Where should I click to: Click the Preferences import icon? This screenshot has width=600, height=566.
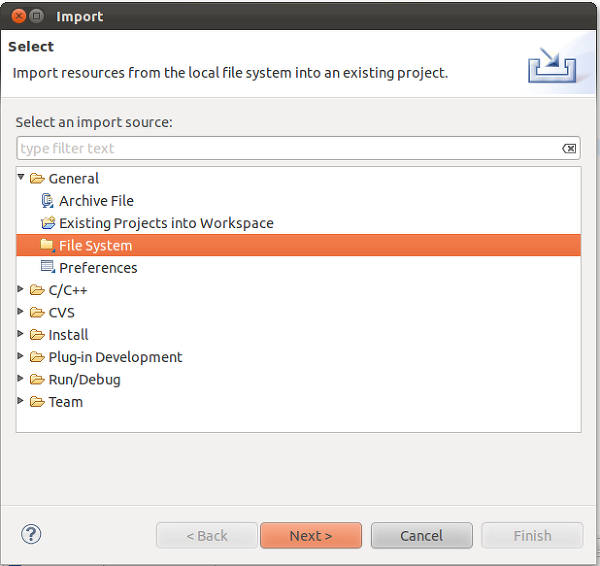click(48, 267)
